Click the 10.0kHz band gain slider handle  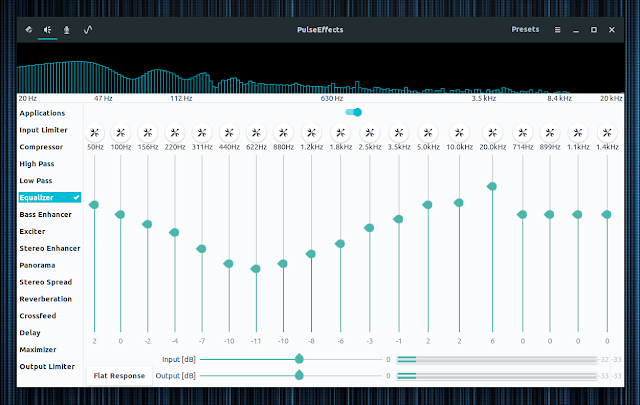click(x=458, y=203)
